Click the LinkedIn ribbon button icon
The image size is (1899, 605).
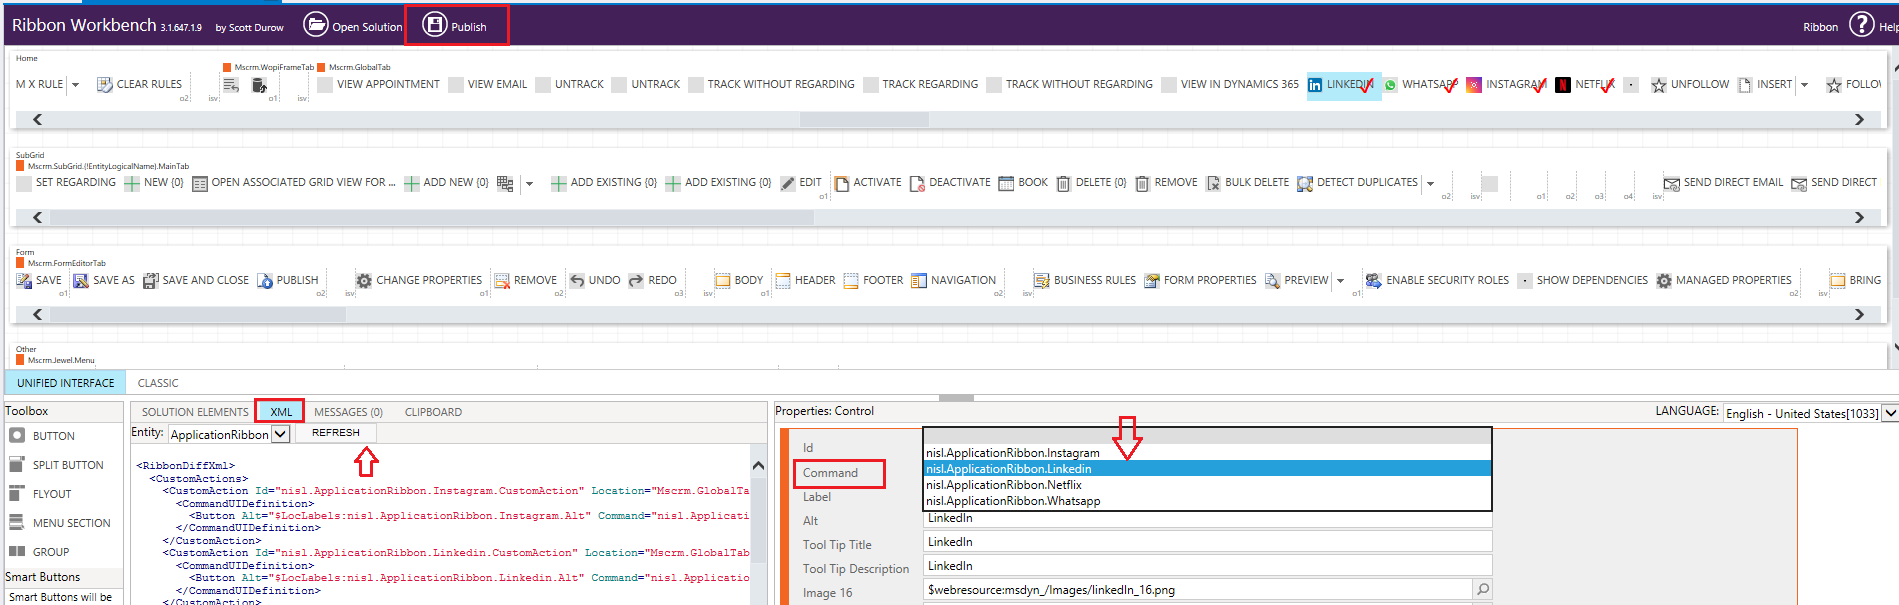(x=1315, y=85)
